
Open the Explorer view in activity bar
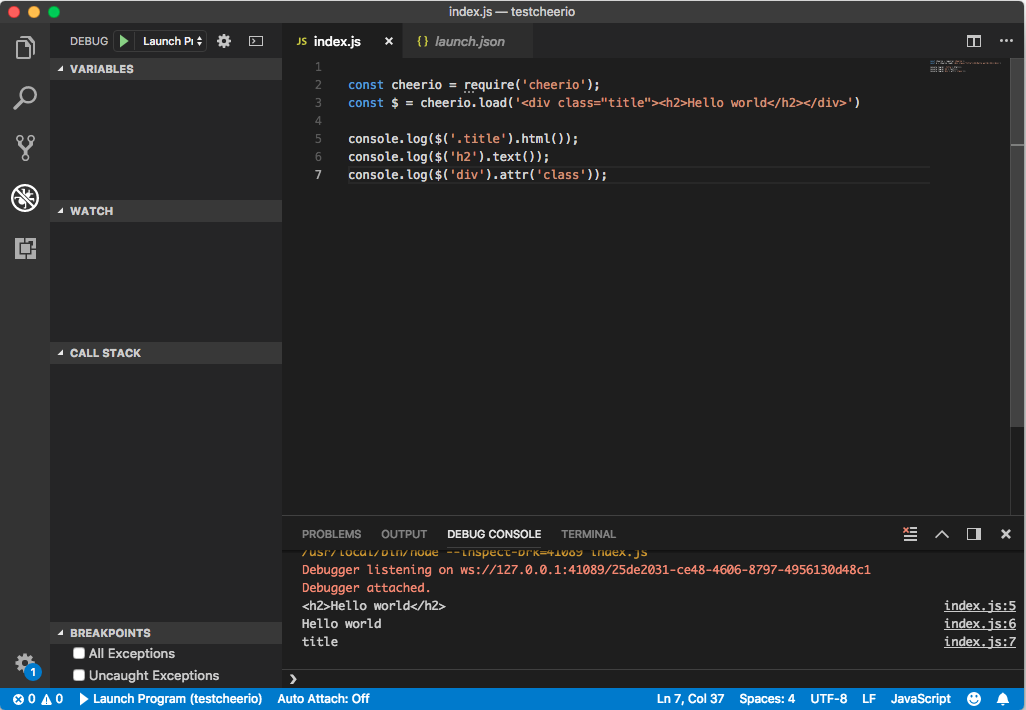[x=25, y=48]
